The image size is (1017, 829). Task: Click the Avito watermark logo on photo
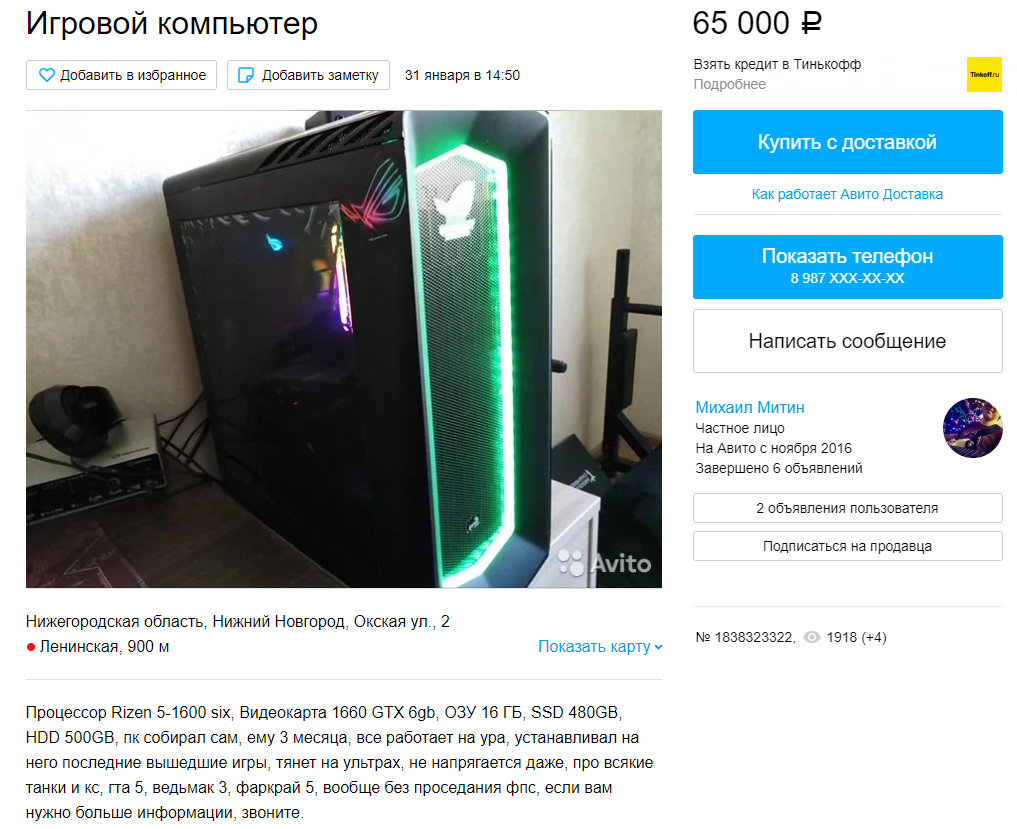coord(604,563)
